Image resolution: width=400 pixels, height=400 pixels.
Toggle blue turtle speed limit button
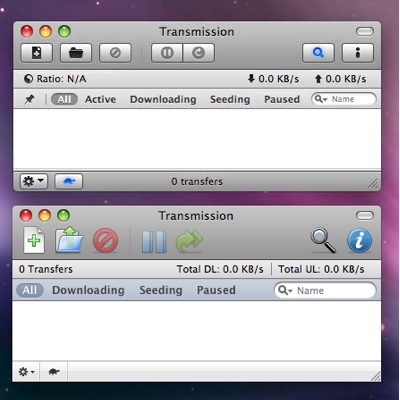(x=69, y=182)
